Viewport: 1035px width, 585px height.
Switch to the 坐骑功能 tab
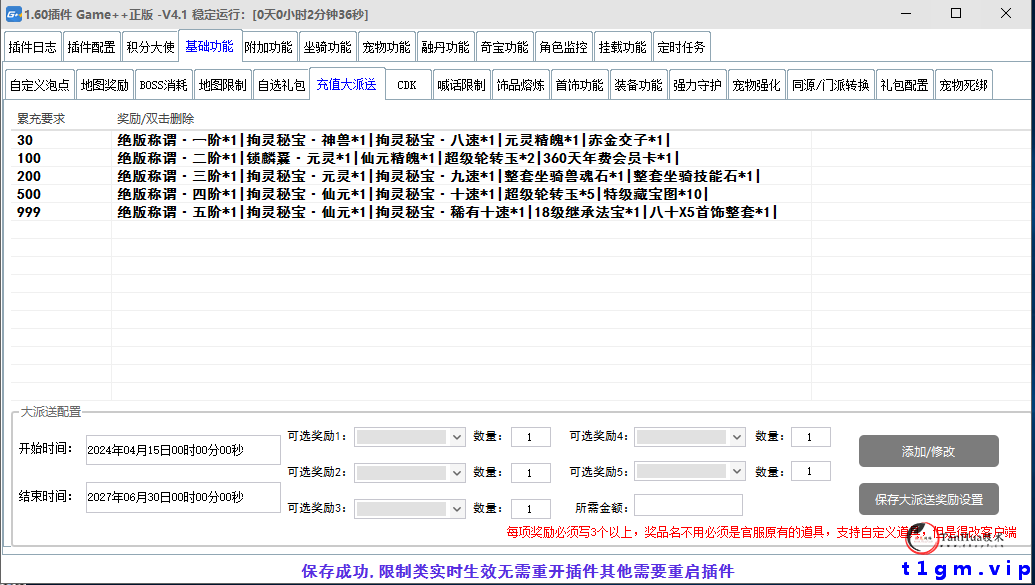[328, 45]
